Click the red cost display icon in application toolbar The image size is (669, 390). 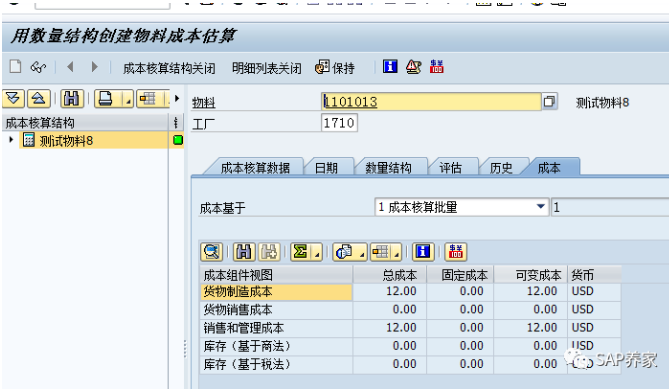(x=436, y=67)
